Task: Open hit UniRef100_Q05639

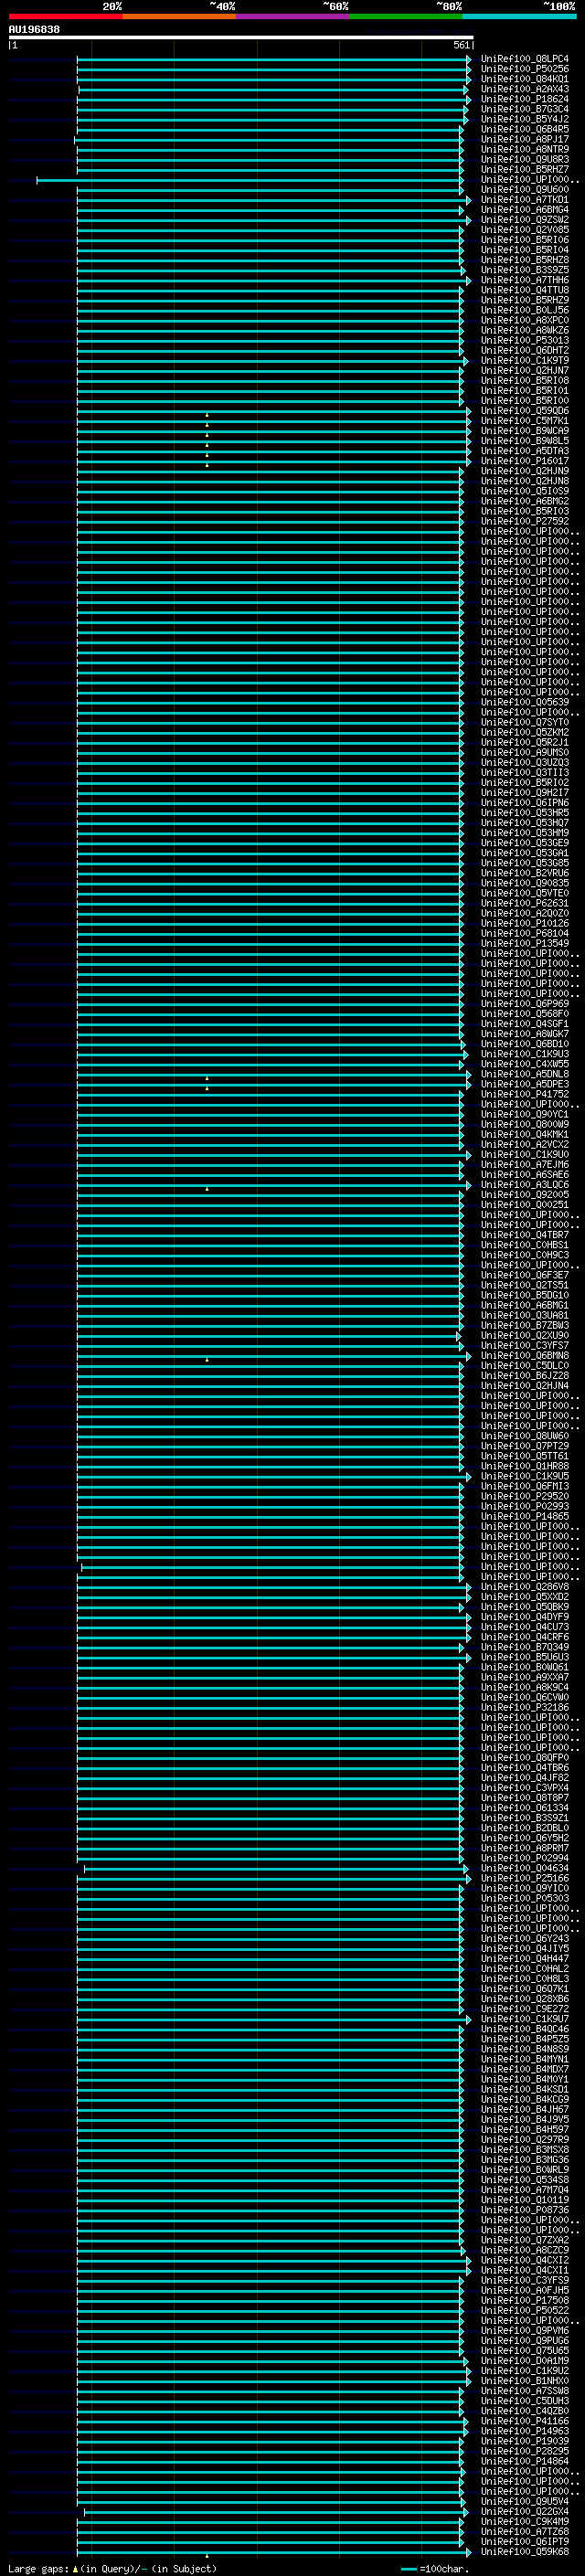Action: [x=525, y=702]
